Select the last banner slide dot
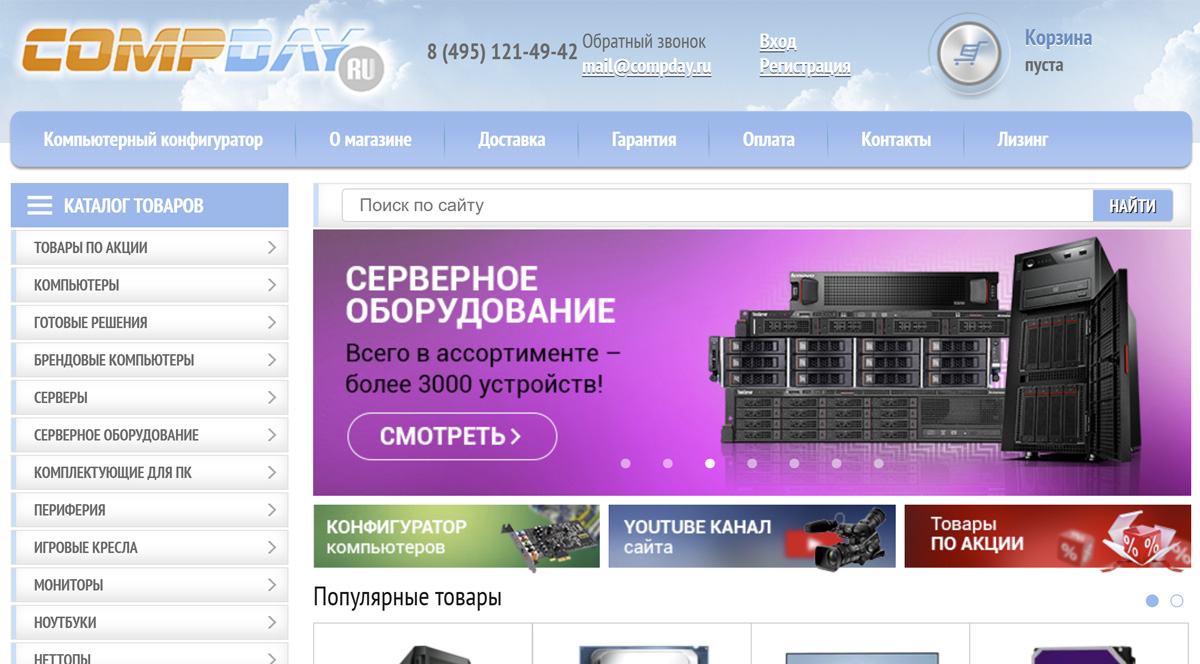1200x664 pixels. (x=879, y=464)
